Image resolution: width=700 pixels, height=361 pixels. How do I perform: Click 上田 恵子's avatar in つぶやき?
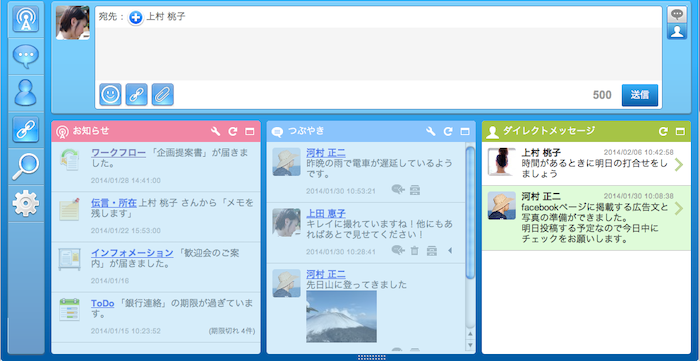pos(287,222)
